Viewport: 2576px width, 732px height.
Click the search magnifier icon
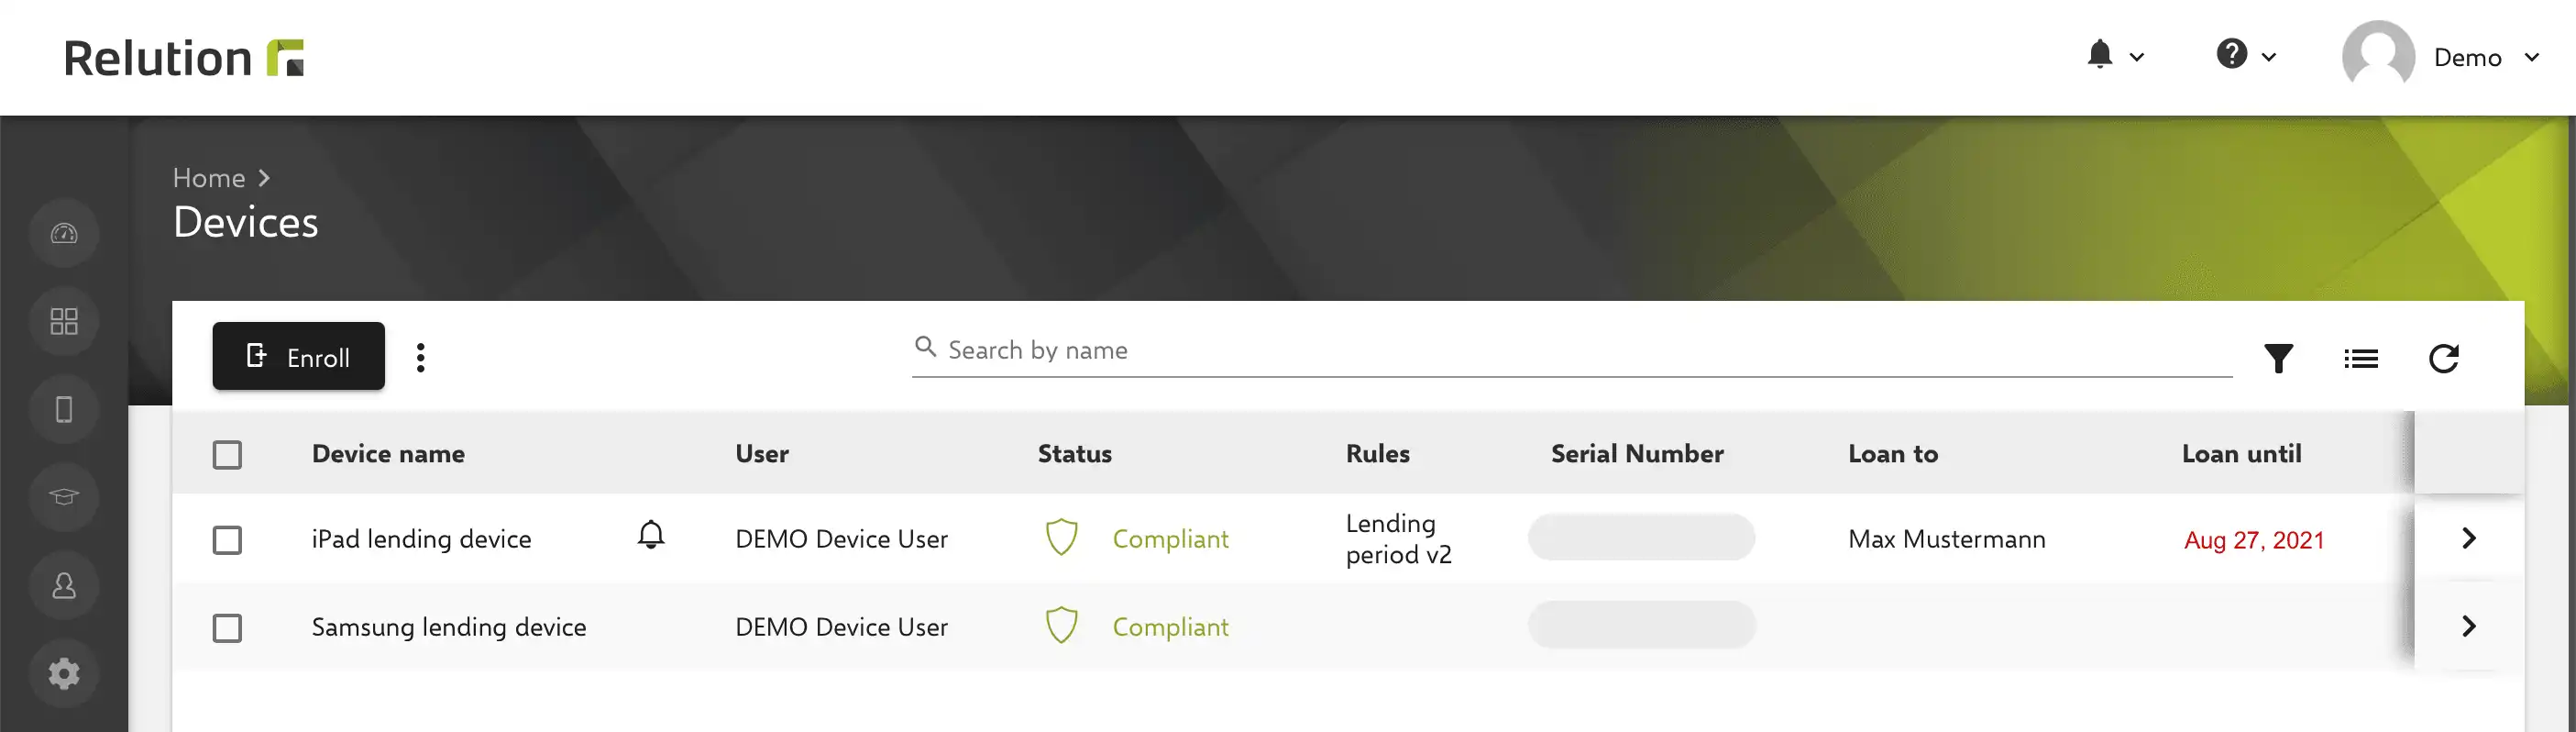926,347
